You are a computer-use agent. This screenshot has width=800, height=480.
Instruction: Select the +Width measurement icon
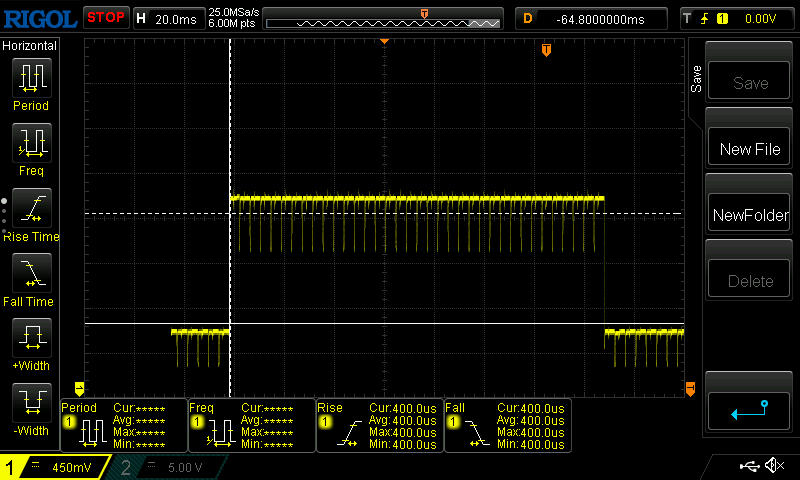point(31,338)
